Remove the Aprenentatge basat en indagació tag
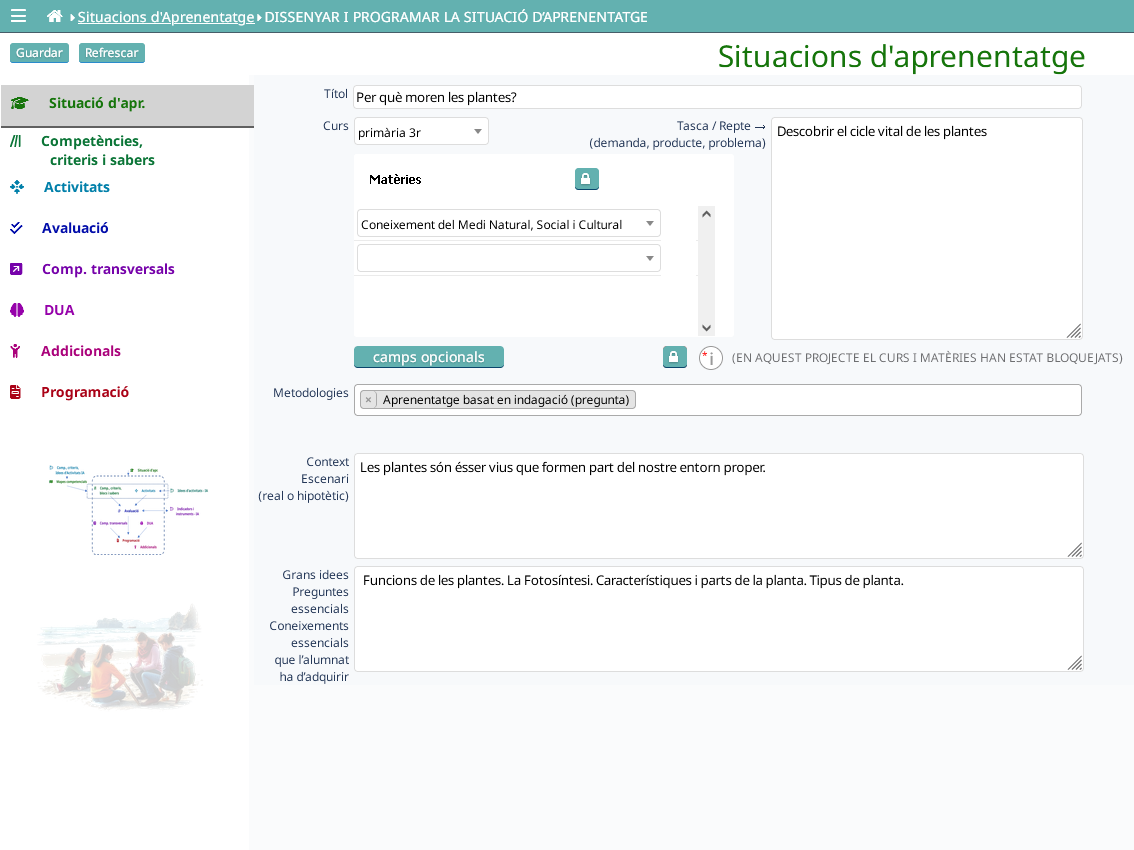Screen dimensions: 1134x850 coord(368,399)
